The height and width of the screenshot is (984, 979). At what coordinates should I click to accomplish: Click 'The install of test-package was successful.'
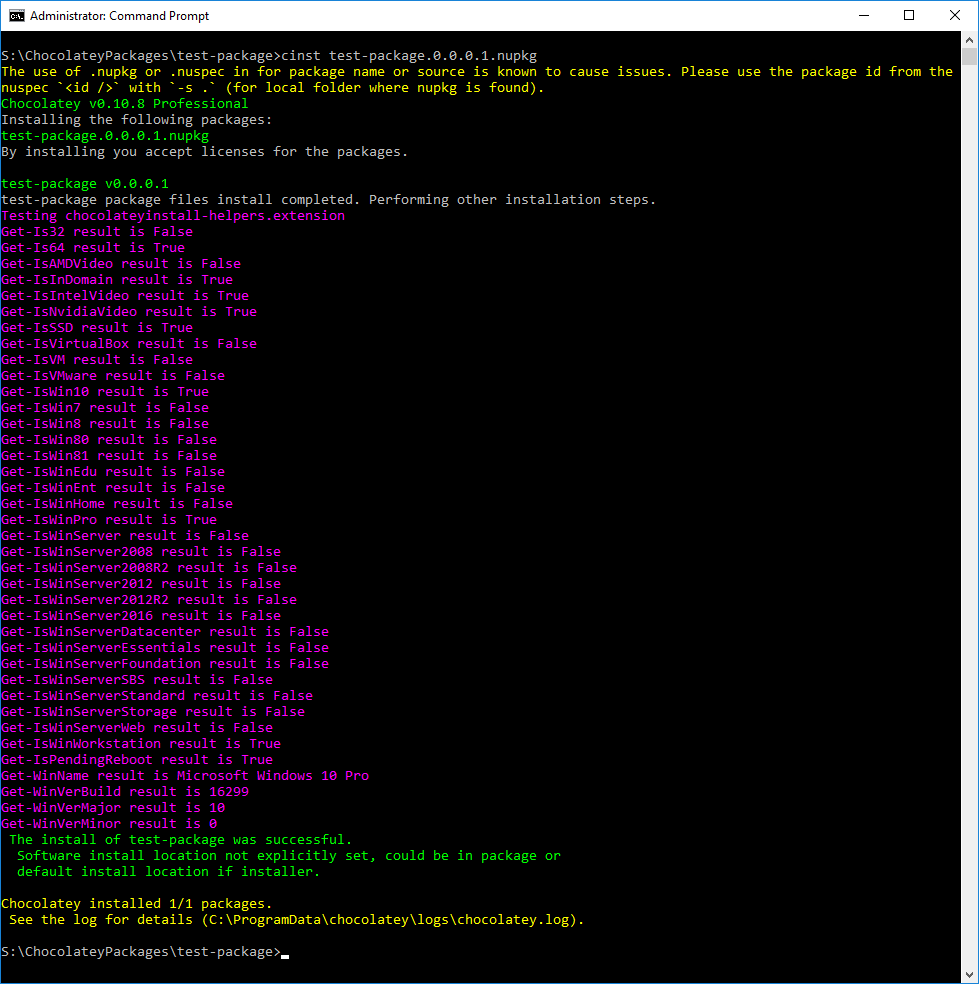(x=181, y=840)
